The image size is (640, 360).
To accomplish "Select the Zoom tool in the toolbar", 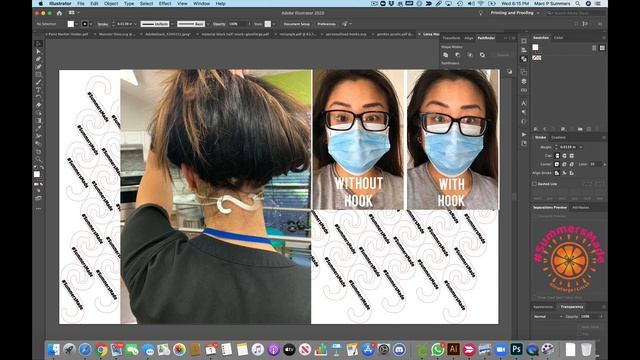I will [38, 159].
